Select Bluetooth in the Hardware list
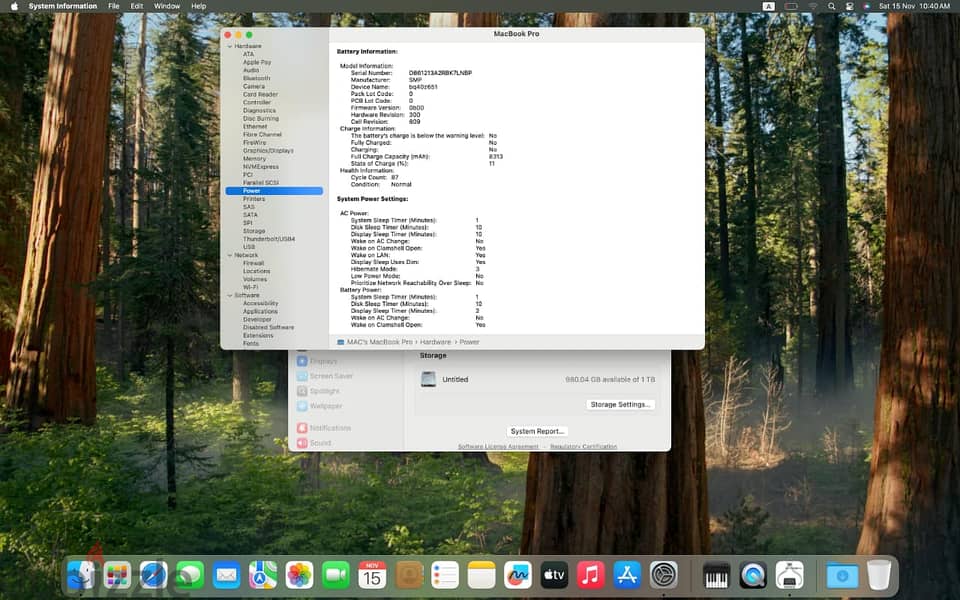 pyautogui.click(x=257, y=78)
